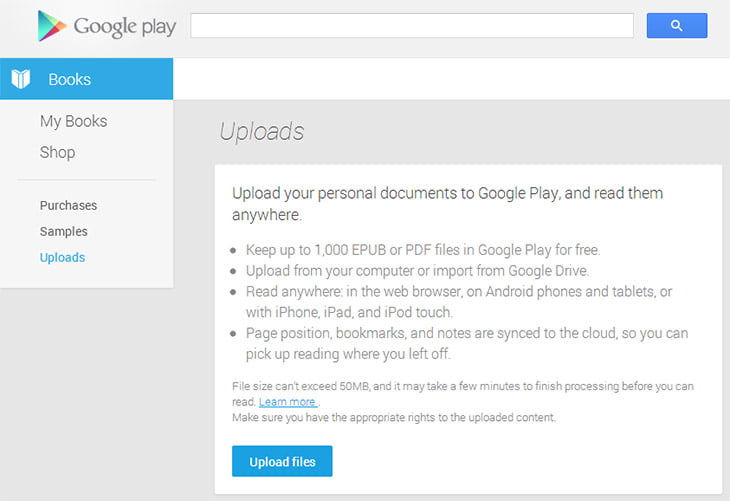
Task: Click the magnifier search button
Action: 676,26
